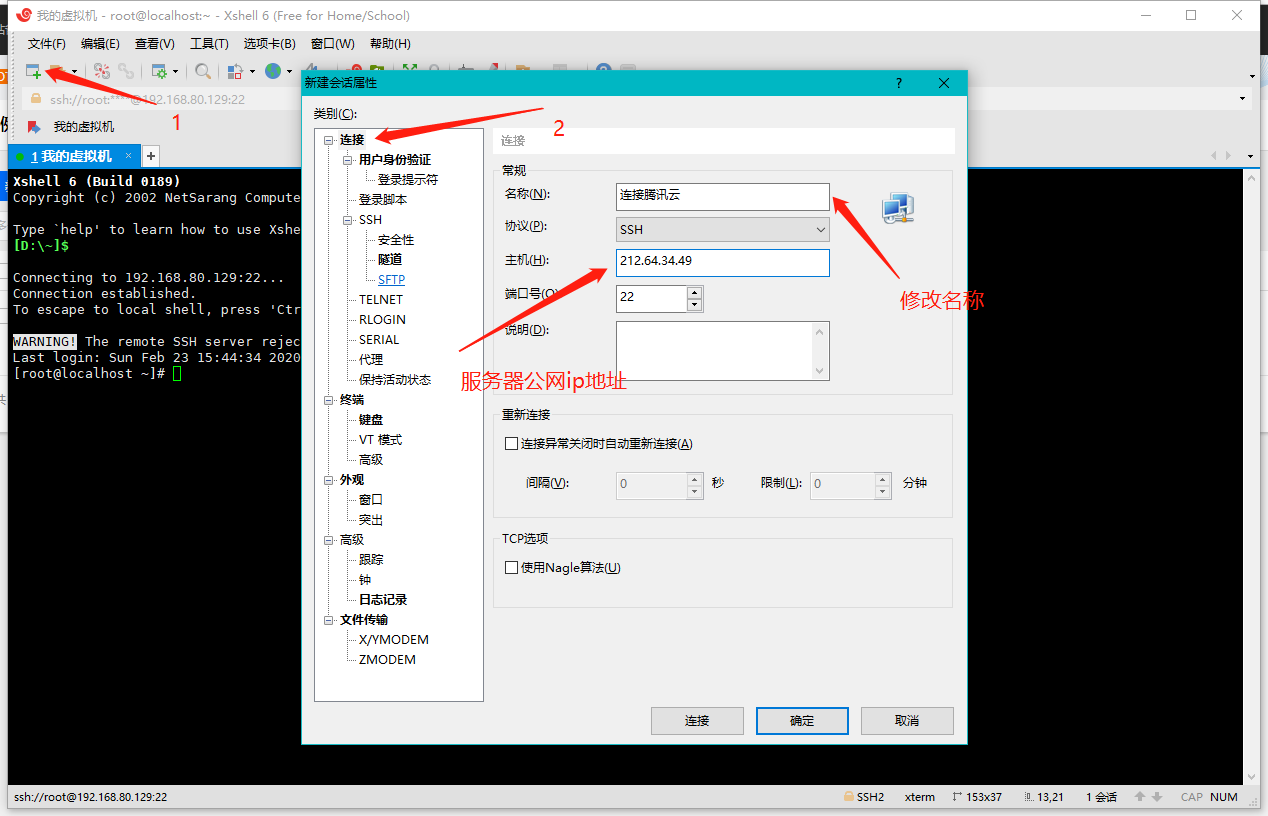Collapse the 终端 tree node

[x=329, y=400]
